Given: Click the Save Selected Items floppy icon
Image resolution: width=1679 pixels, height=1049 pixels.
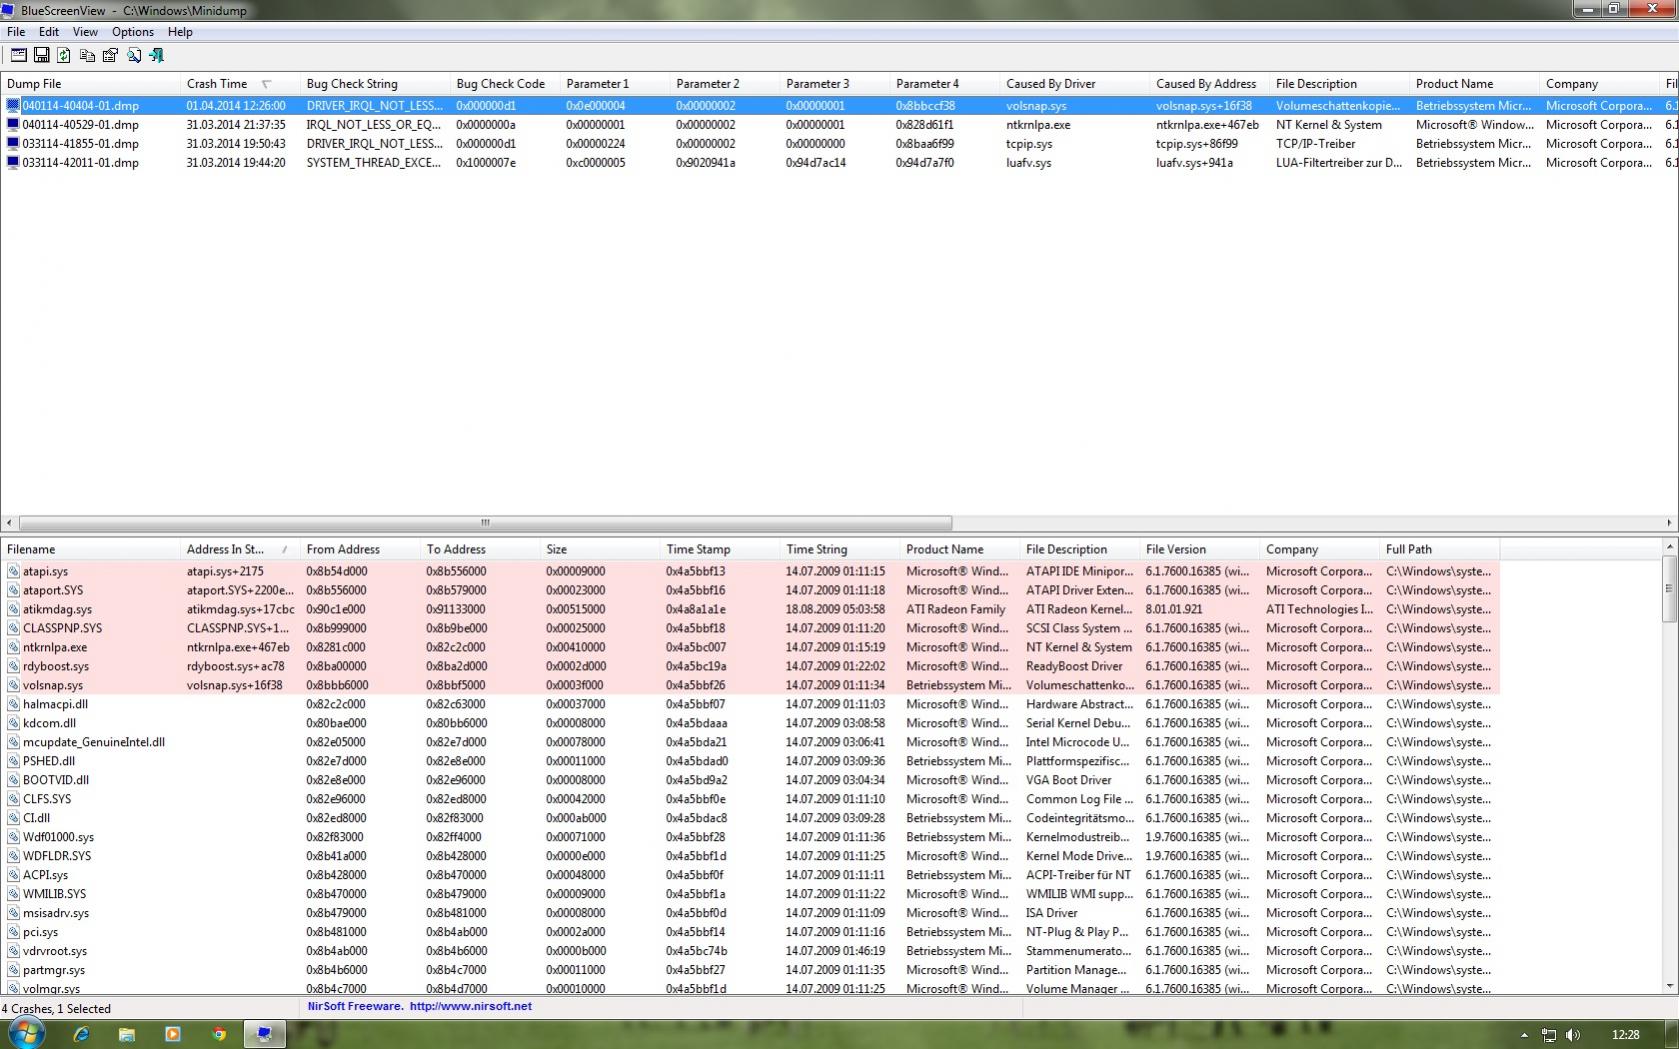Looking at the screenshot, I should pos(42,55).
